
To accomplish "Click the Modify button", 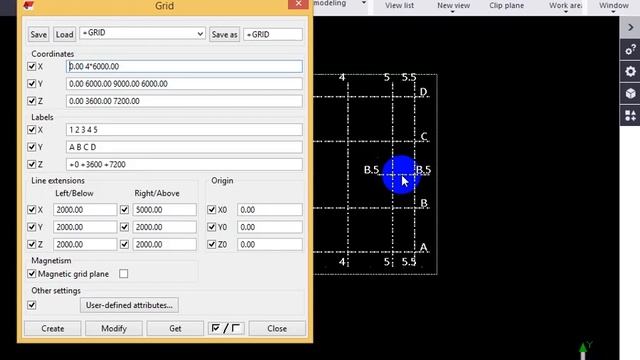I will click(x=114, y=329).
